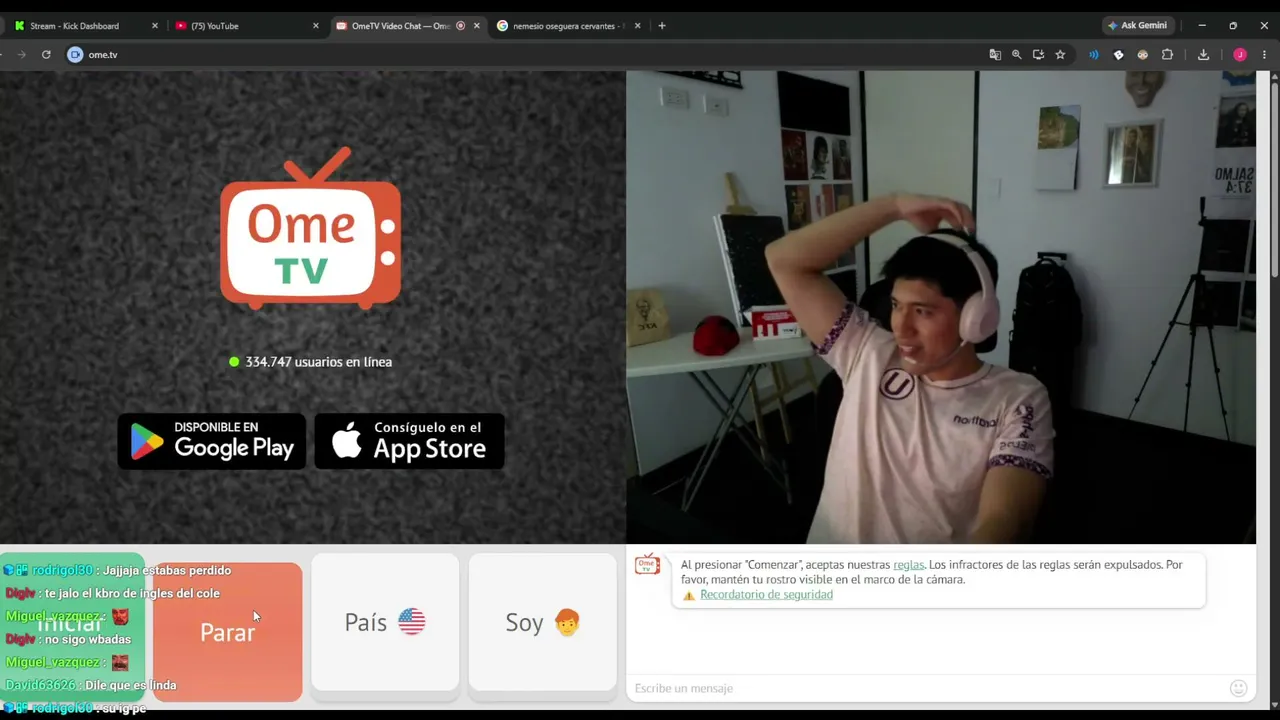Bookmark this page with the star
Screen dimensions: 1280x720
point(1060,55)
